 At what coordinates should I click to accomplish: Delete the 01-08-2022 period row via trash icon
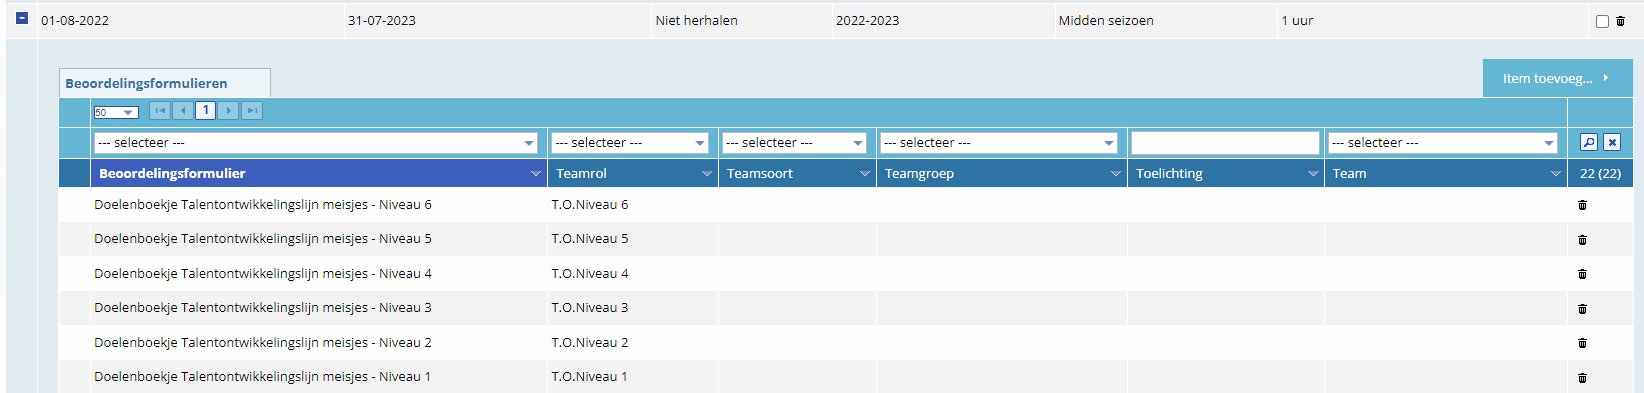pos(1620,21)
